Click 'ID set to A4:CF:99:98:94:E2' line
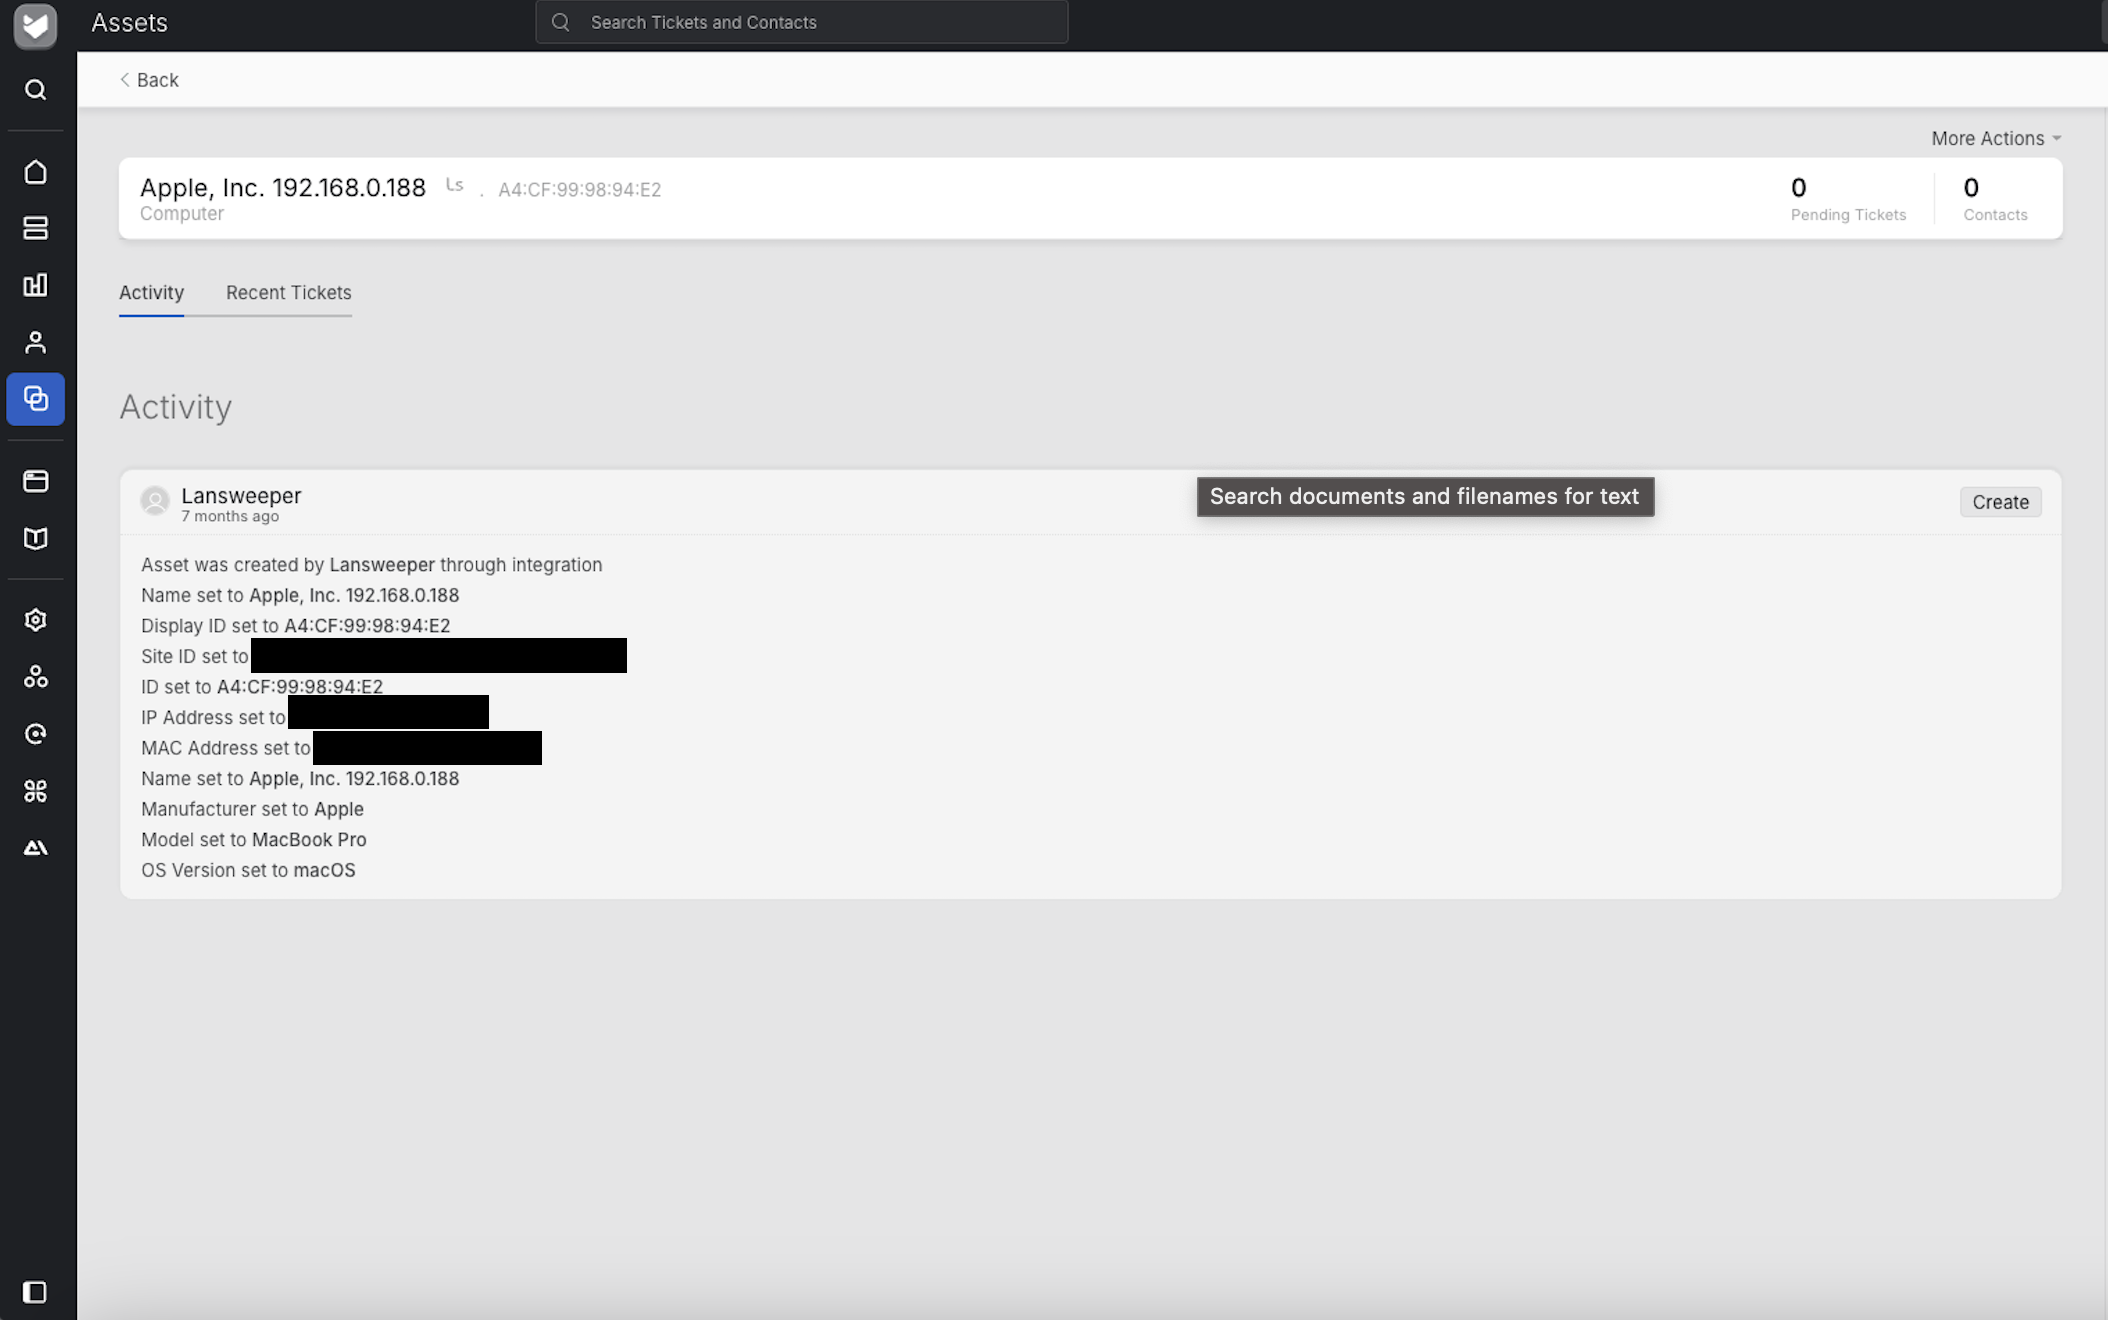This screenshot has height=1320, width=2108. point(262,687)
